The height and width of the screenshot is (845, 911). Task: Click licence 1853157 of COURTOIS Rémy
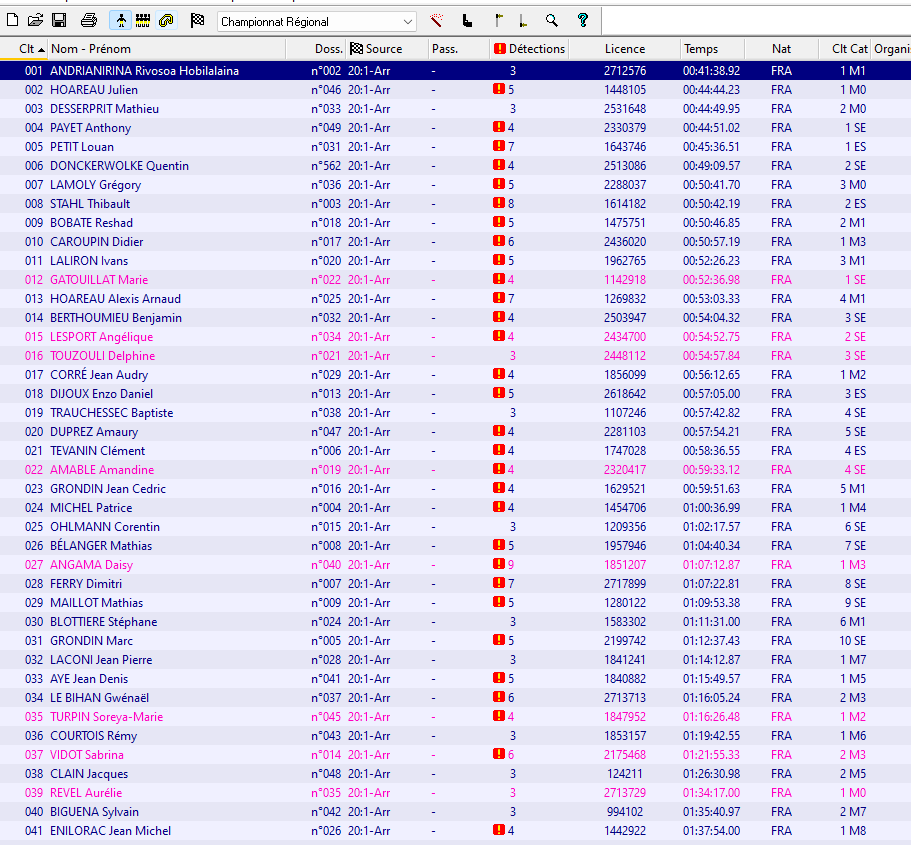tap(625, 736)
